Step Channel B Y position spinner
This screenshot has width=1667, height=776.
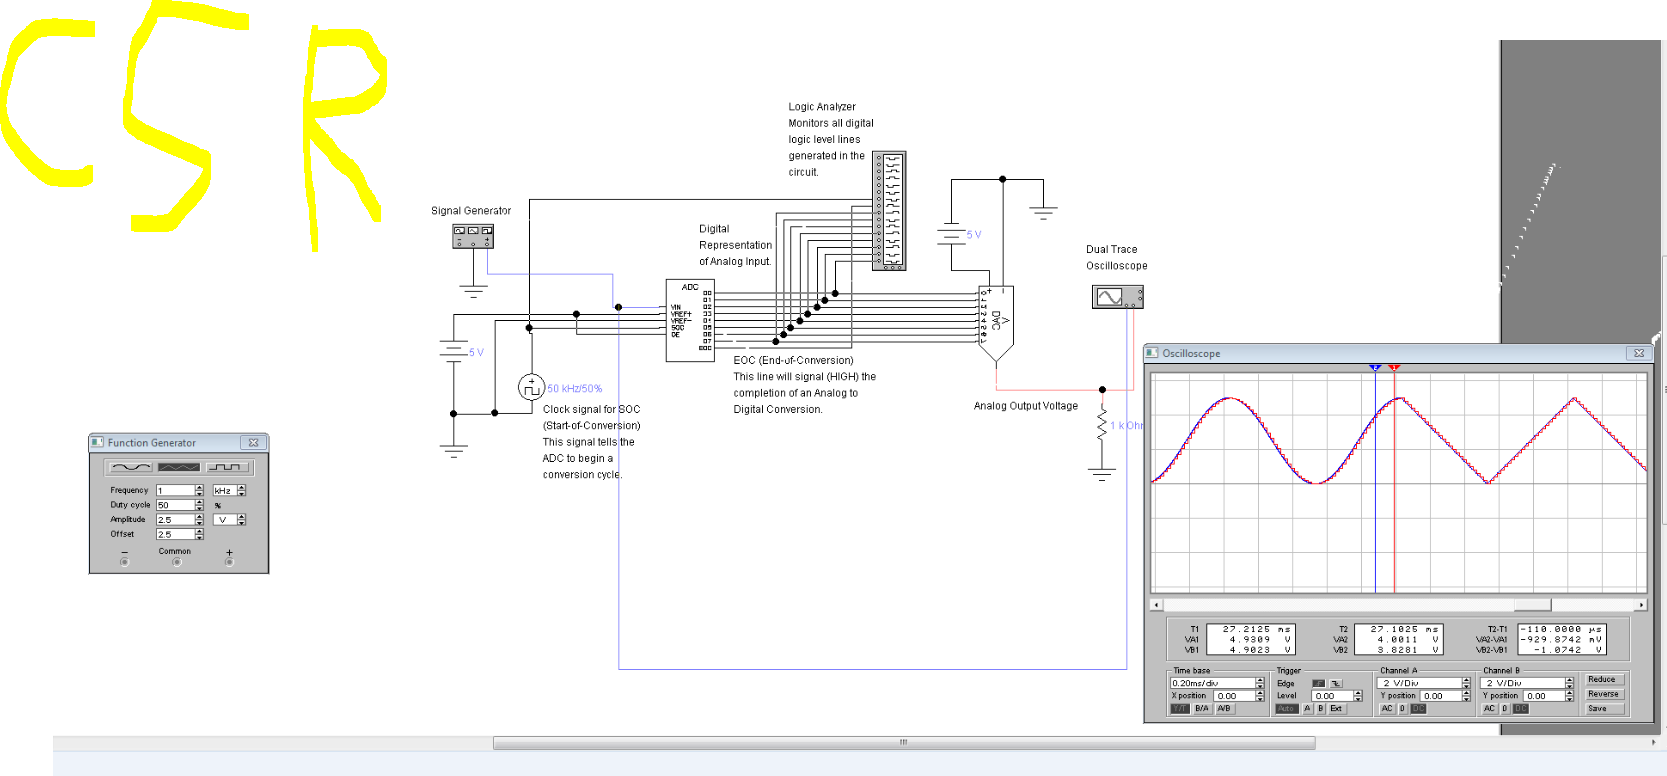coord(1569,696)
